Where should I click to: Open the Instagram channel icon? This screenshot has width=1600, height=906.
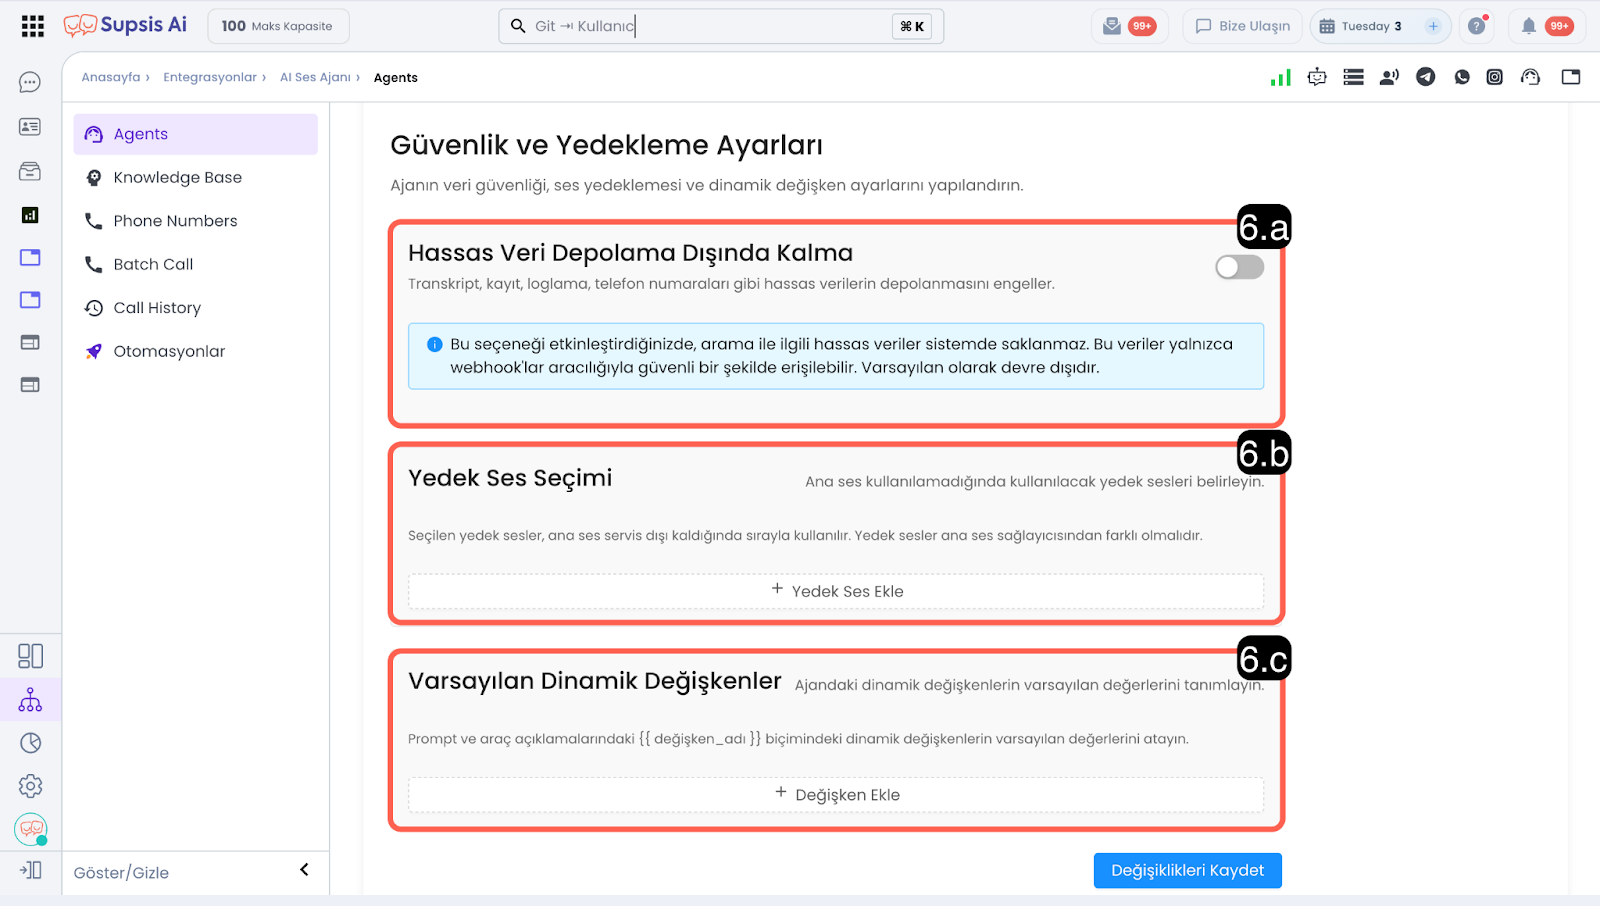click(x=1494, y=77)
